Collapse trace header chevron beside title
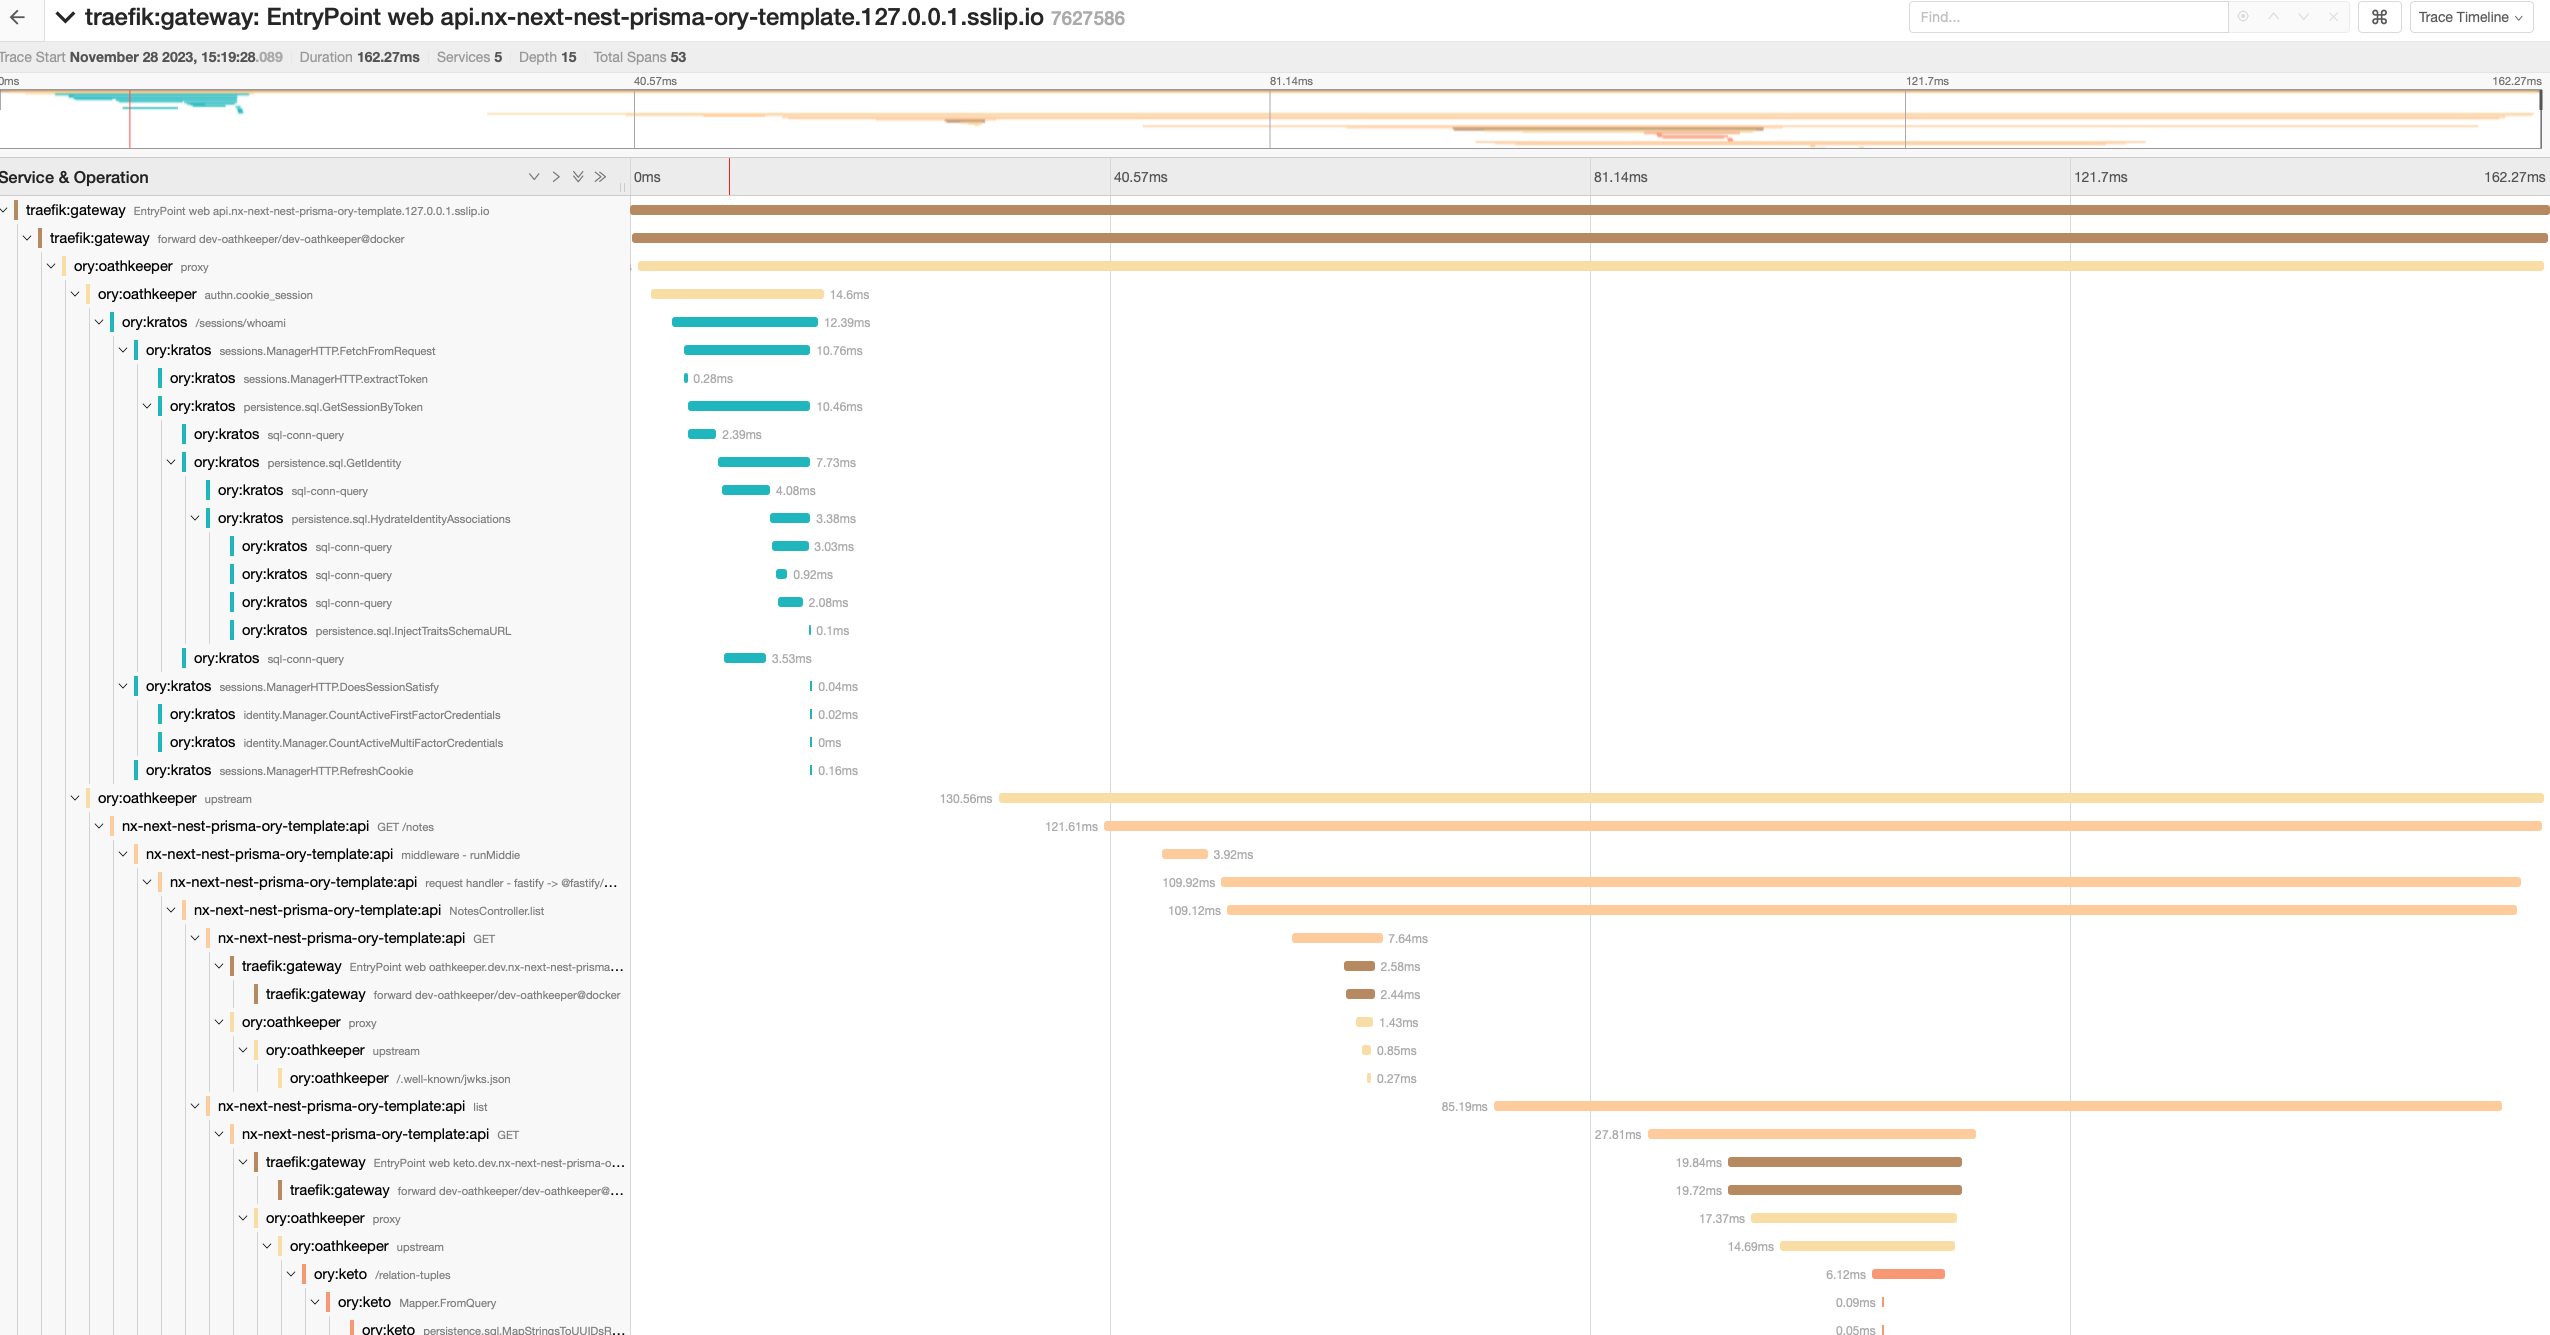 (65, 17)
